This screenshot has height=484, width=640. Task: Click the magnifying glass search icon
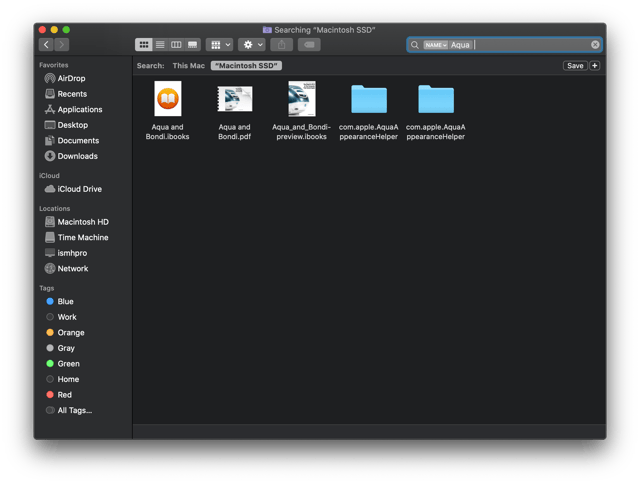415,45
